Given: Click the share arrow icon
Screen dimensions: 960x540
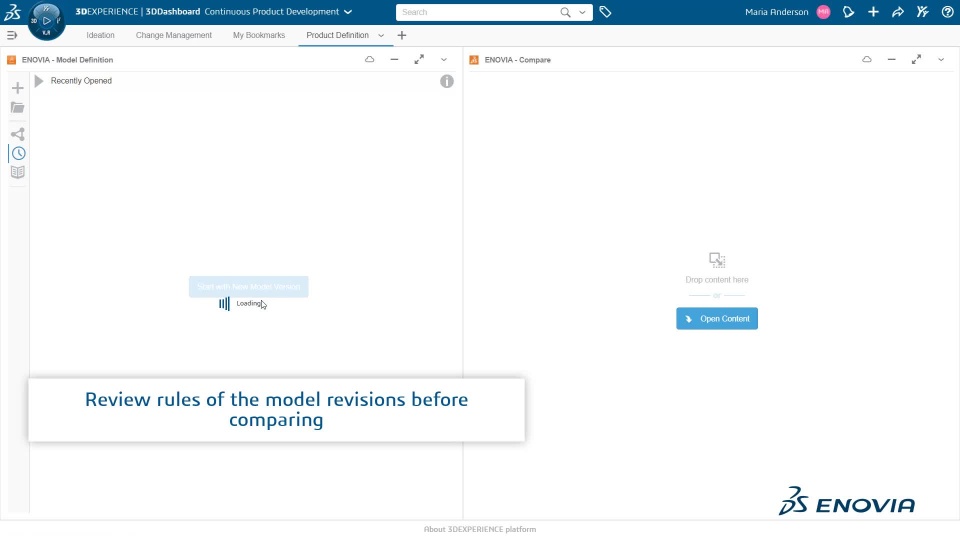Looking at the screenshot, I should coord(898,12).
